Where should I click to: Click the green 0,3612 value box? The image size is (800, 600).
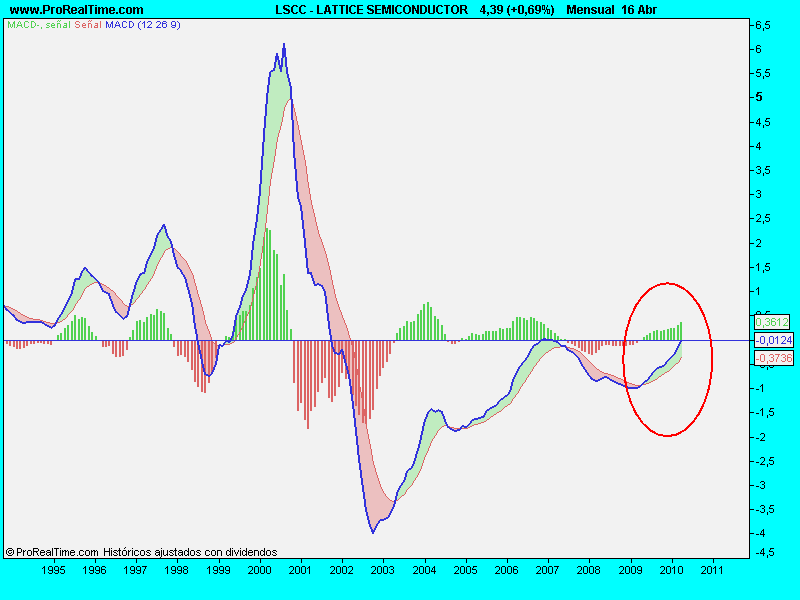click(x=772, y=322)
